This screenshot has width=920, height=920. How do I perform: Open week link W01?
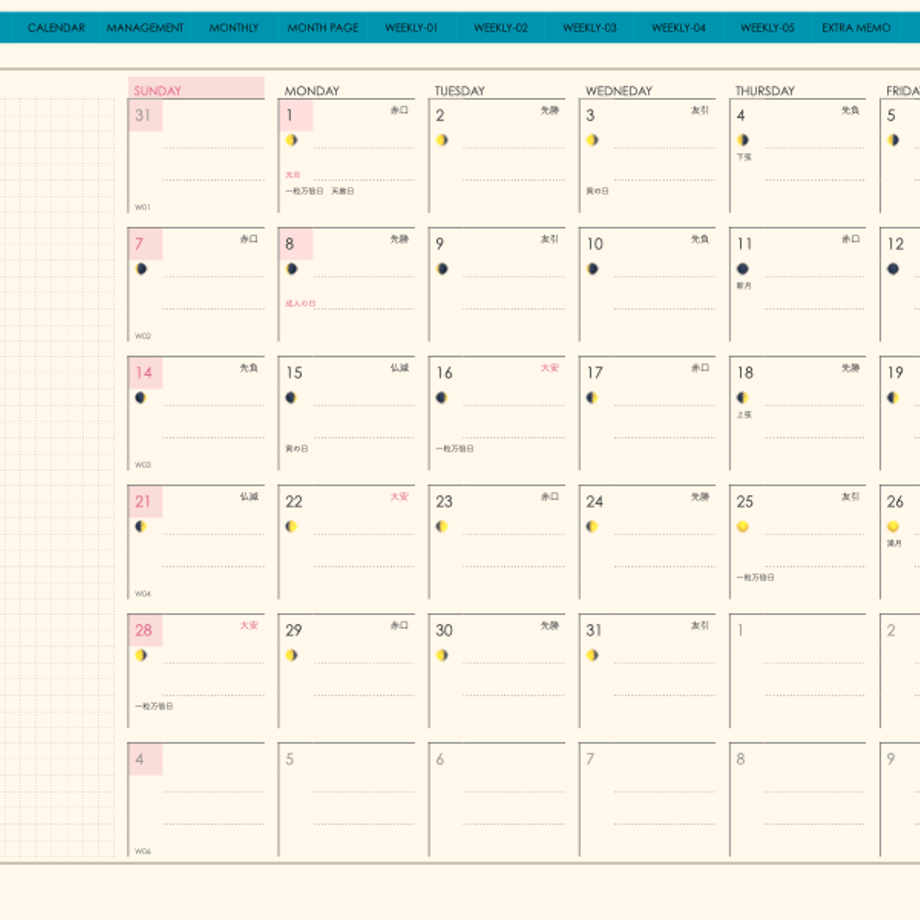(143, 207)
